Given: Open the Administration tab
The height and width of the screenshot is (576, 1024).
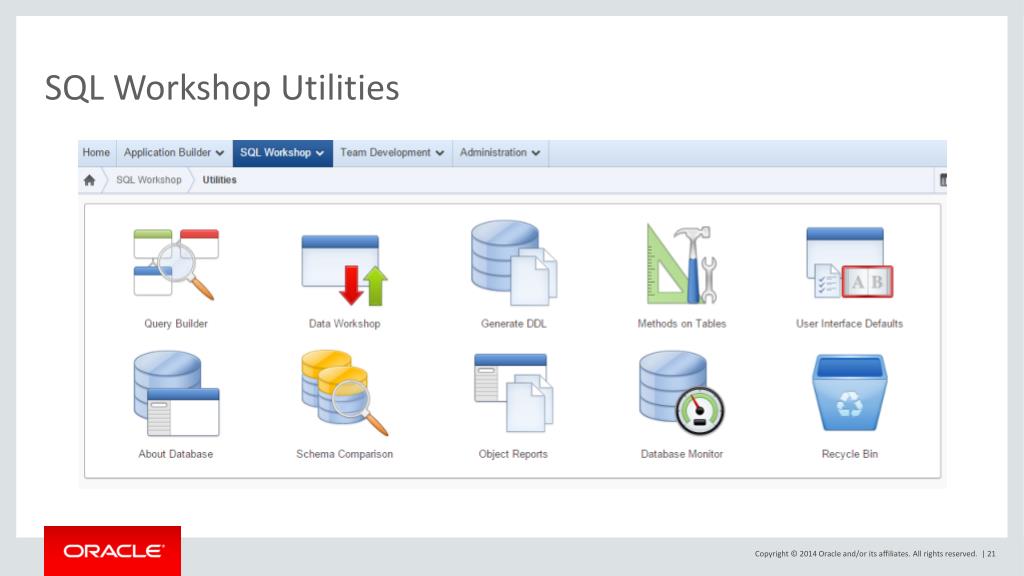Looking at the screenshot, I should click(x=500, y=152).
